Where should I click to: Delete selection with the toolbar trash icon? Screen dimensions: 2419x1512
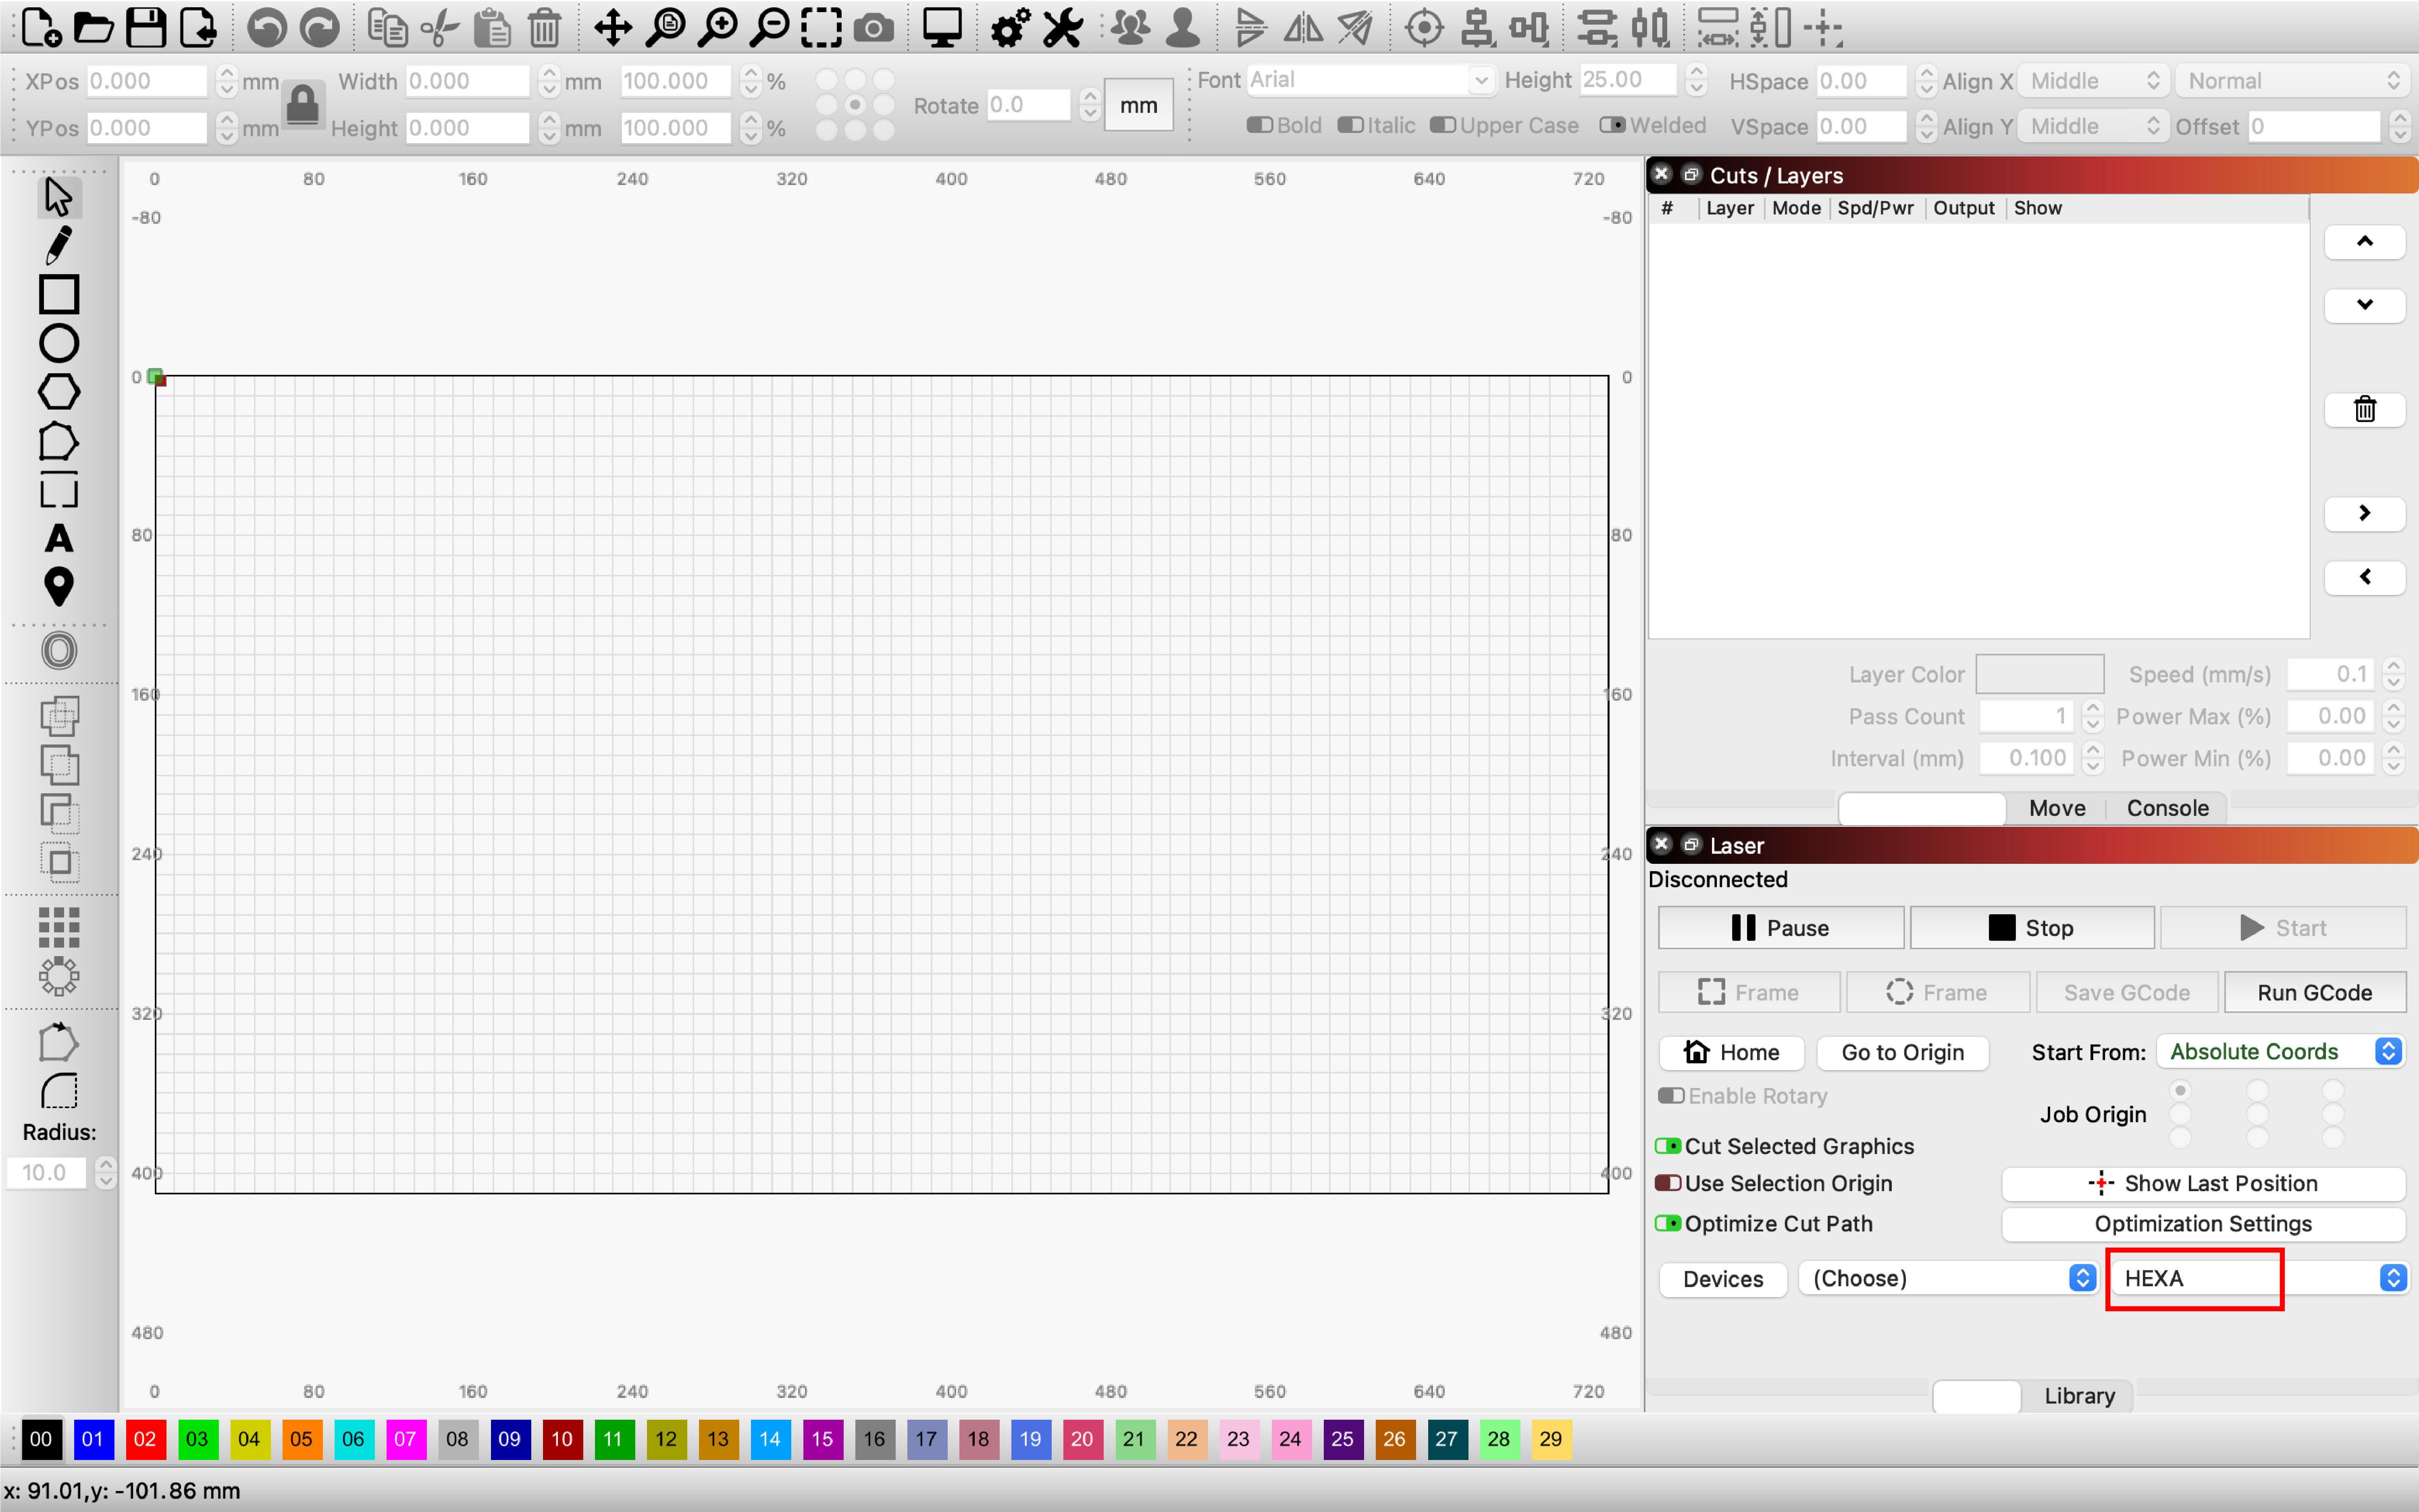pos(544,28)
